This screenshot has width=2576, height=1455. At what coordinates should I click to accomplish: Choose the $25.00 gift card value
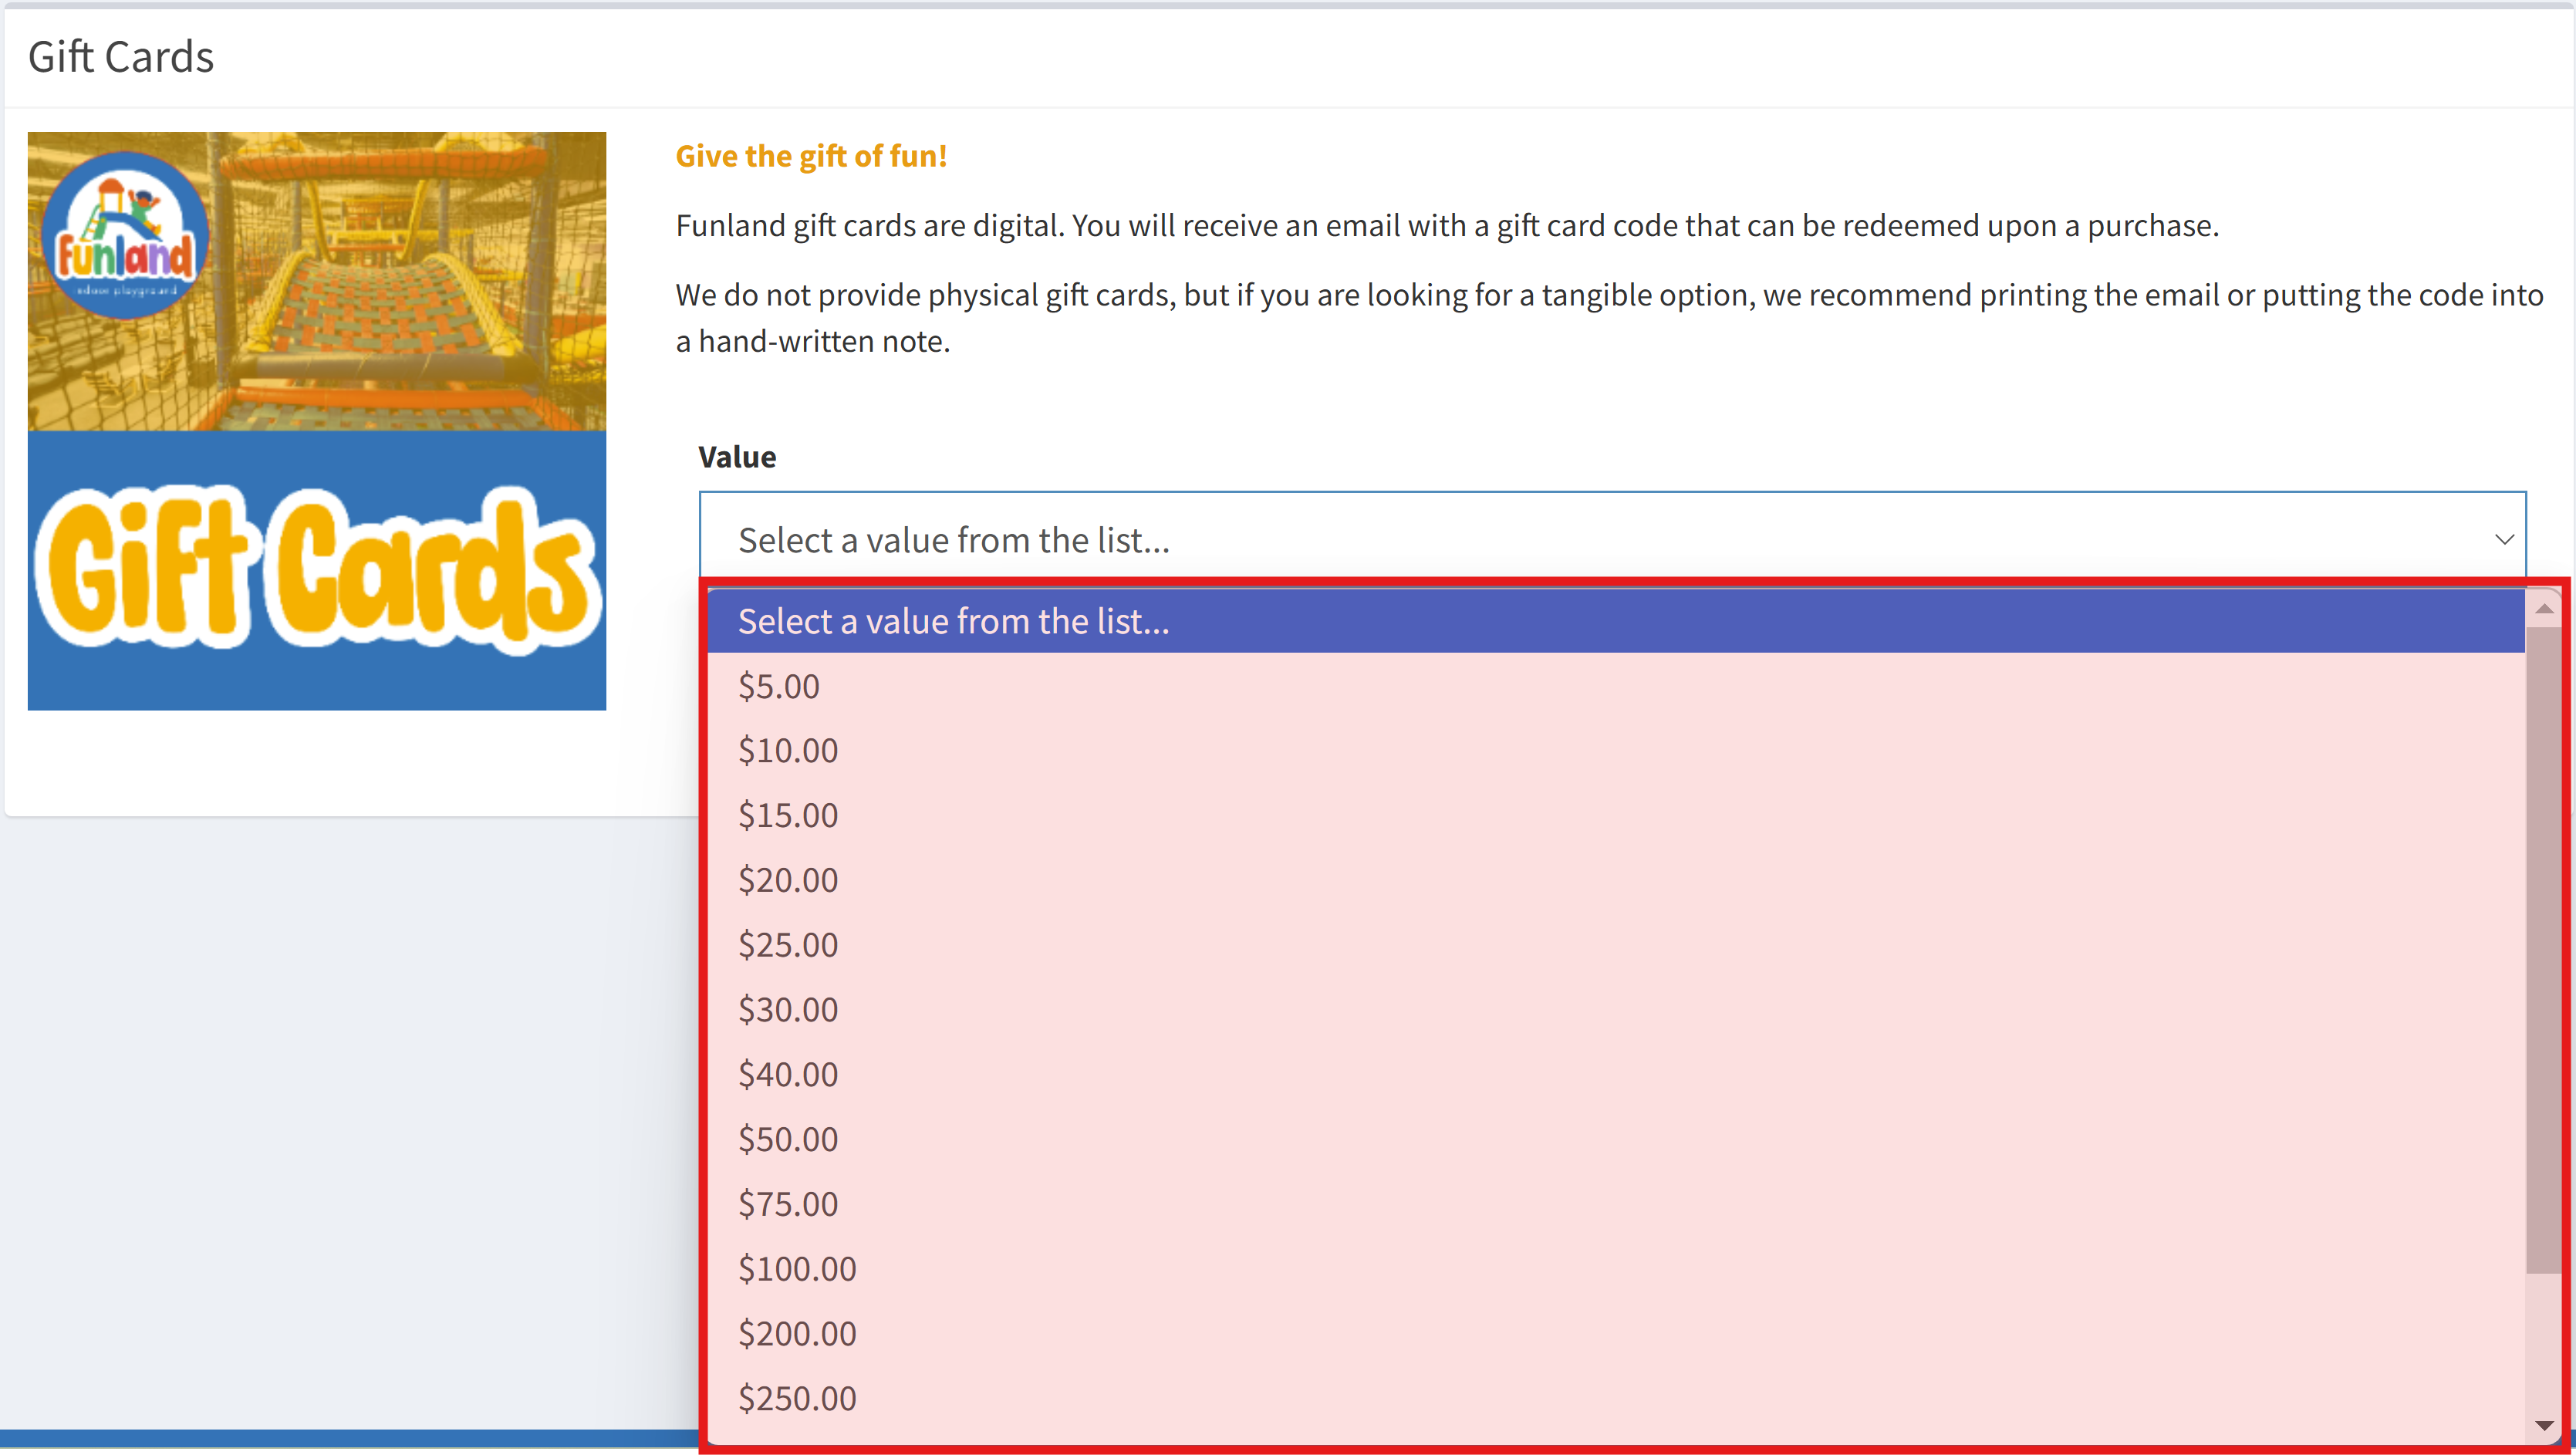pyautogui.click(x=1616, y=944)
